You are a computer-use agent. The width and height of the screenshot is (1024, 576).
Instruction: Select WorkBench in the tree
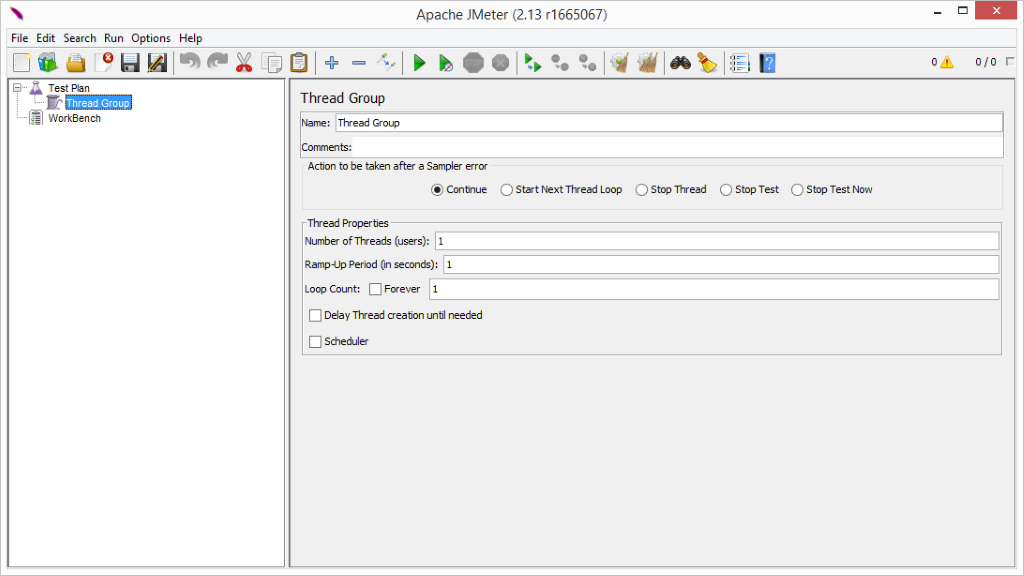point(74,118)
